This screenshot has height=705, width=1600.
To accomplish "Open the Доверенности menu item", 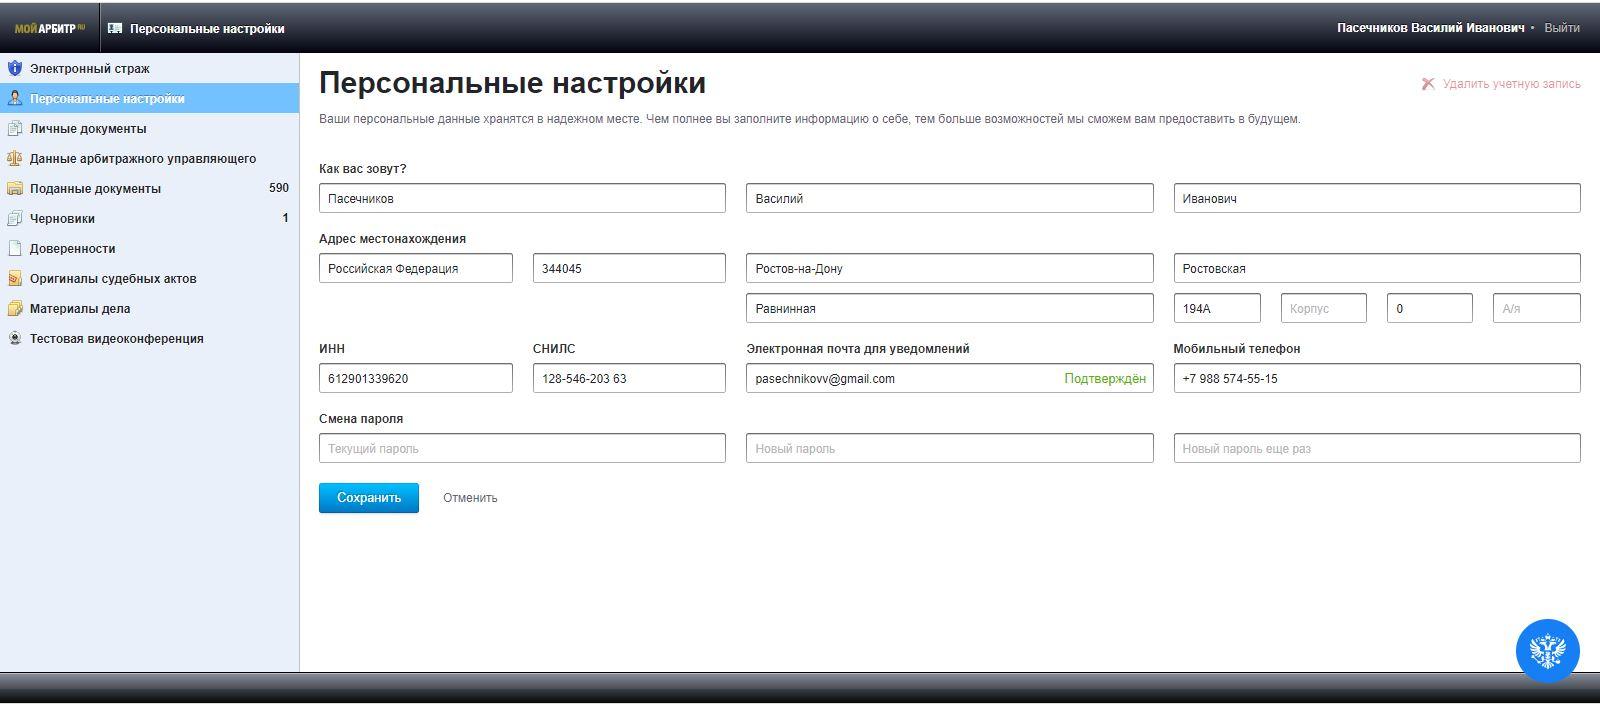I will click(72, 249).
